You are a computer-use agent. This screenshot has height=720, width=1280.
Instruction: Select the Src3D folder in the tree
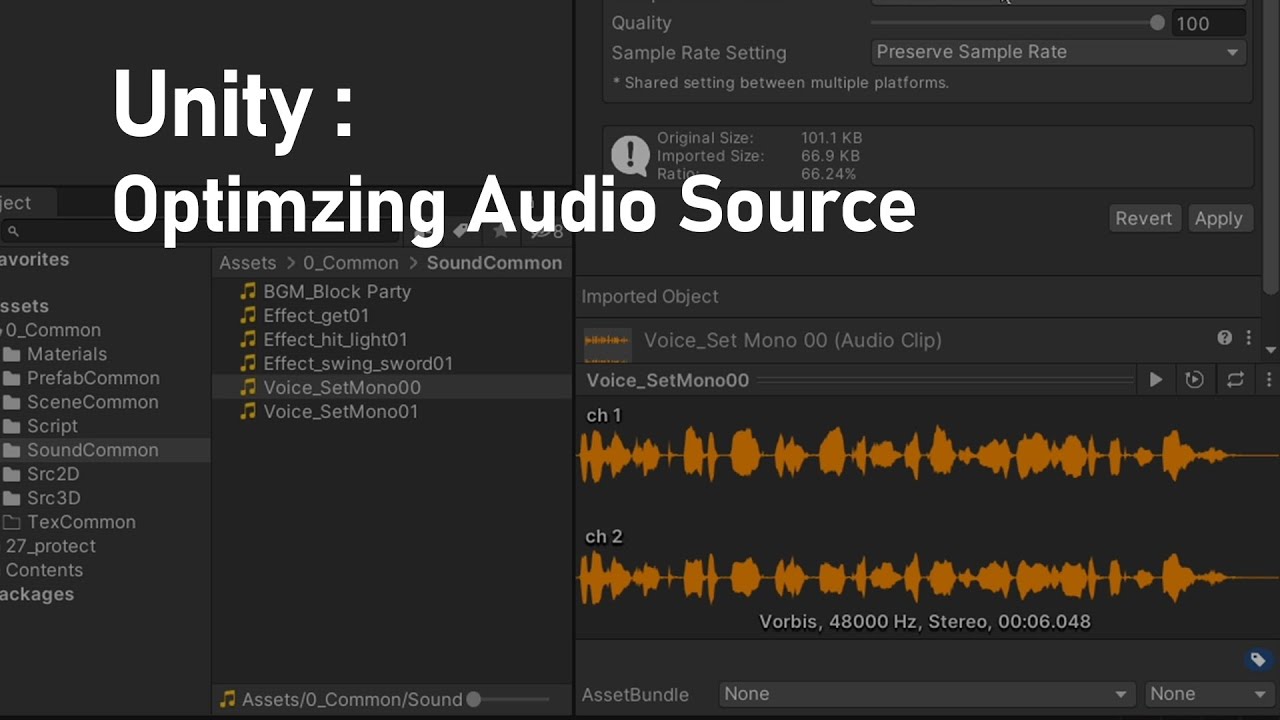[54, 498]
